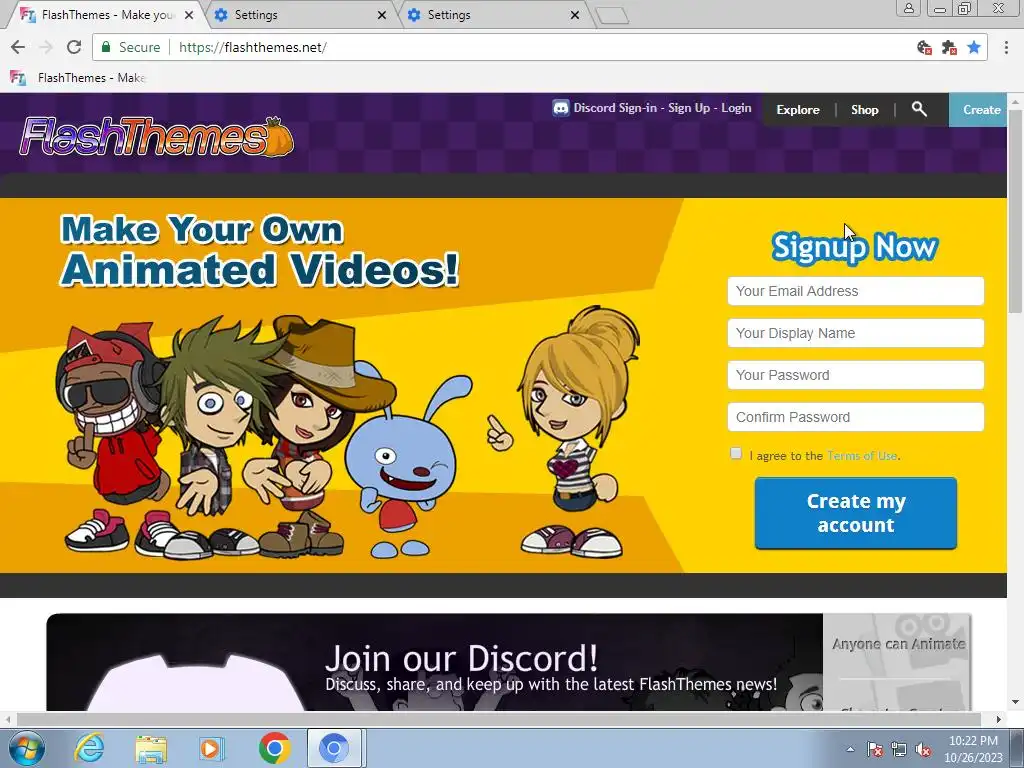Click the scroll-right arrow of horizontal scrollbar
Image resolution: width=1024 pixels, height=768 pixels.
[999, 719]
